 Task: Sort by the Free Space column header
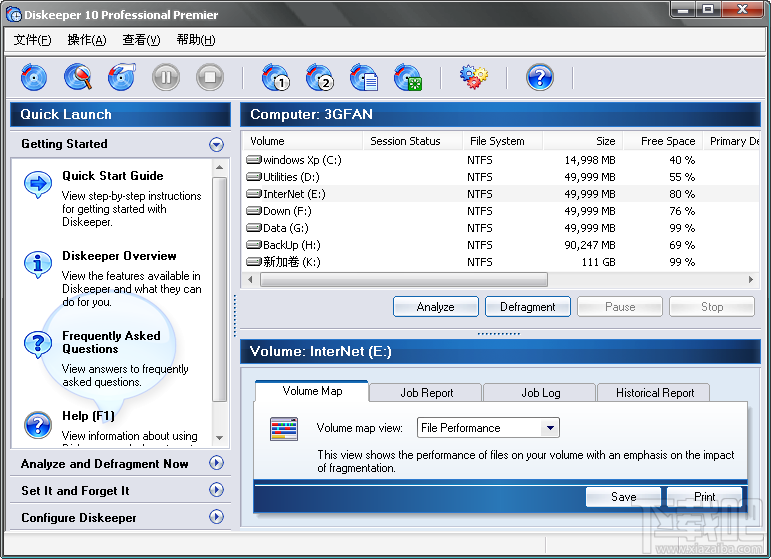pyautogui.click(x=662, y=141)
